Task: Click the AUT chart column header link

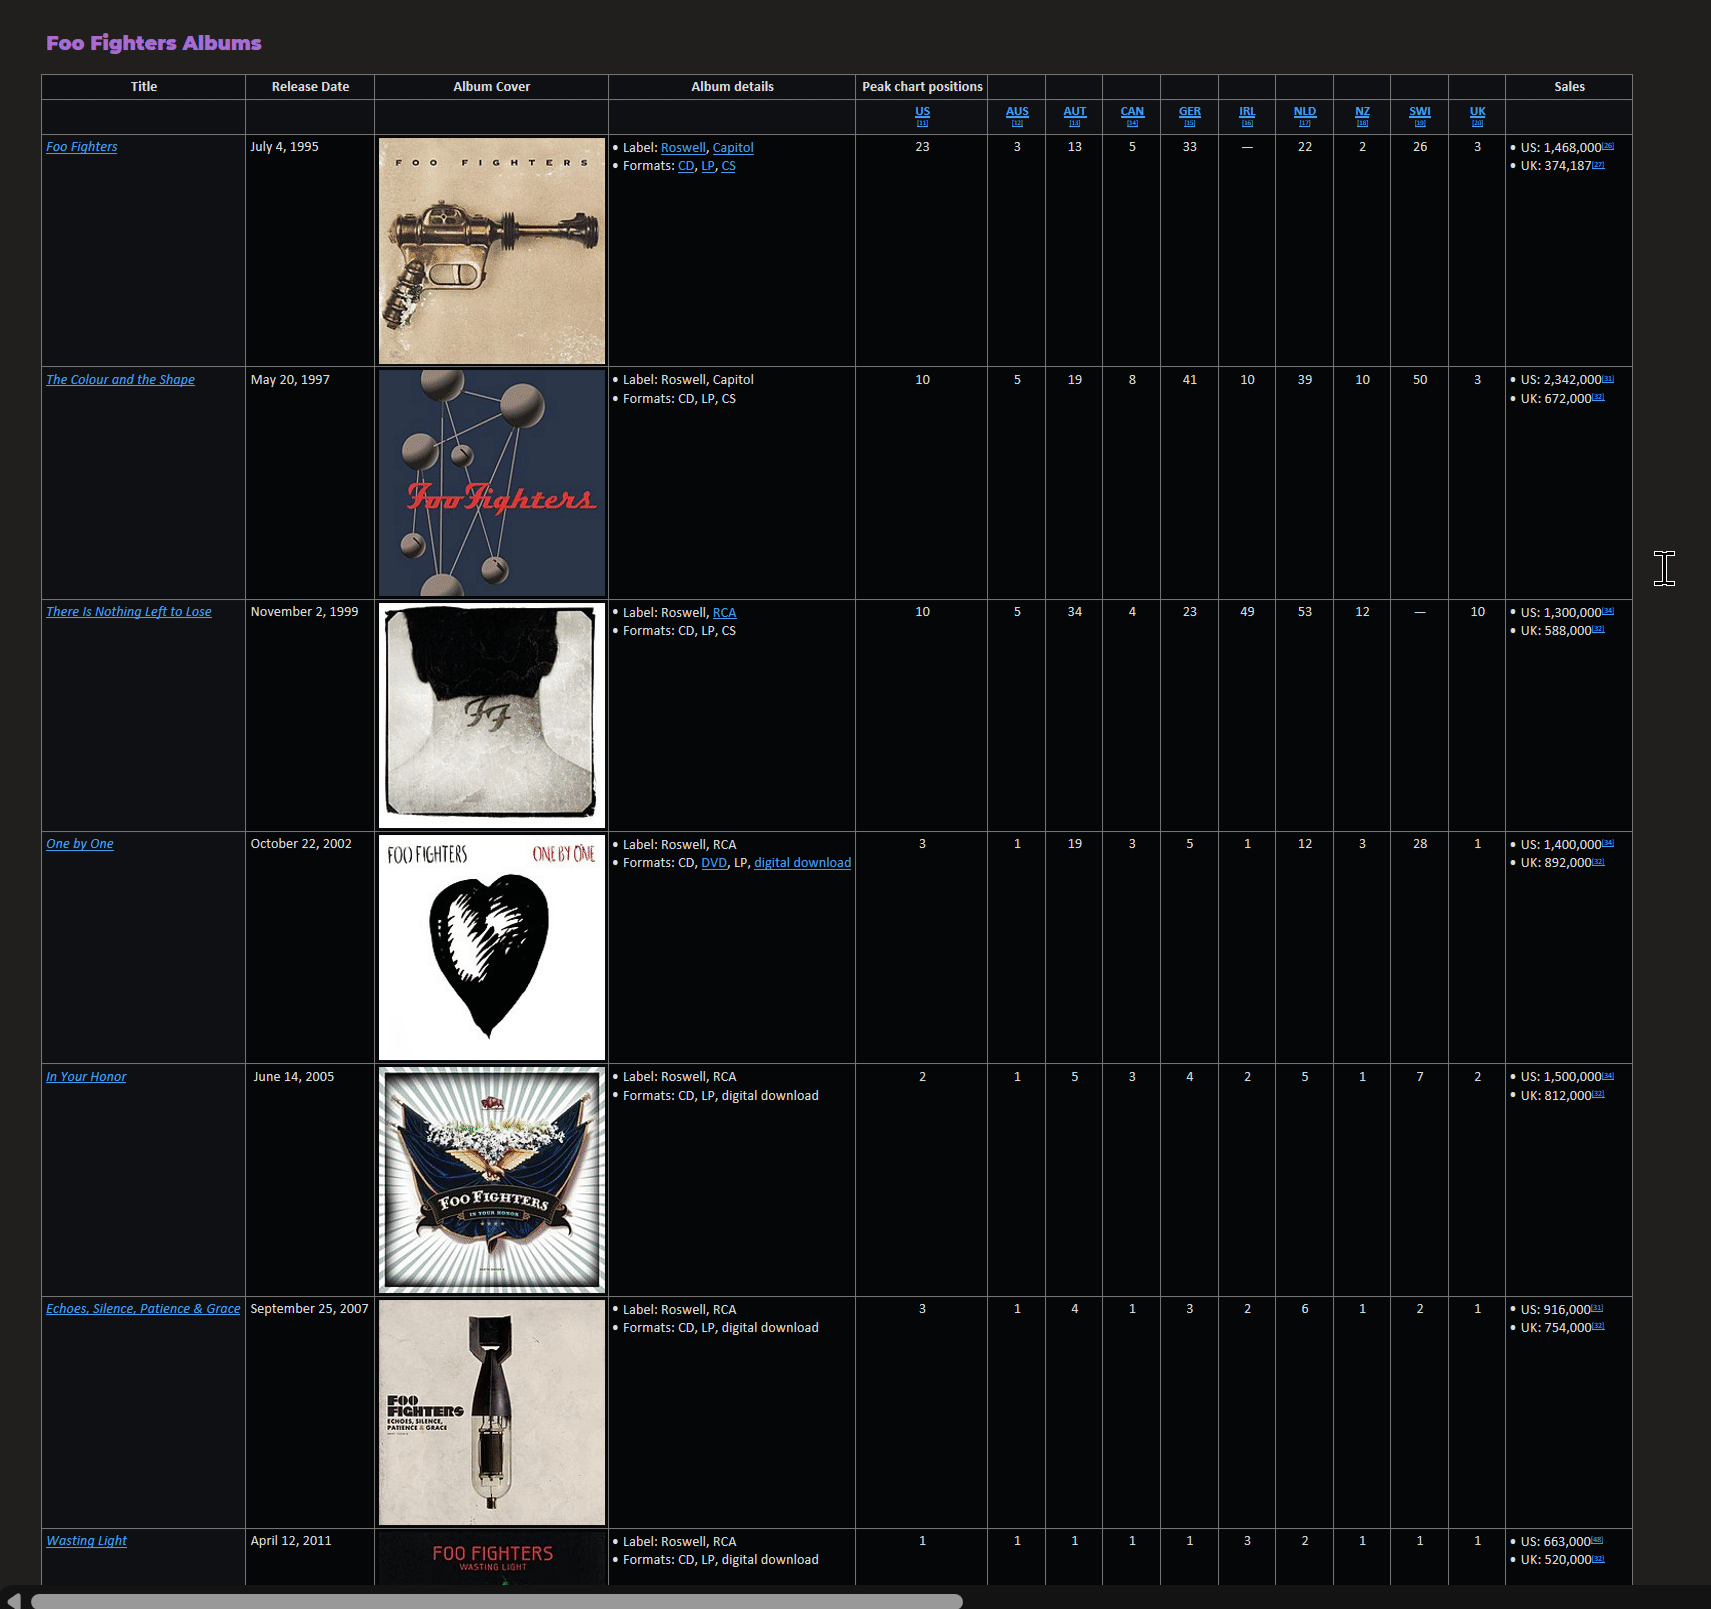Action: click(1075, 112)
